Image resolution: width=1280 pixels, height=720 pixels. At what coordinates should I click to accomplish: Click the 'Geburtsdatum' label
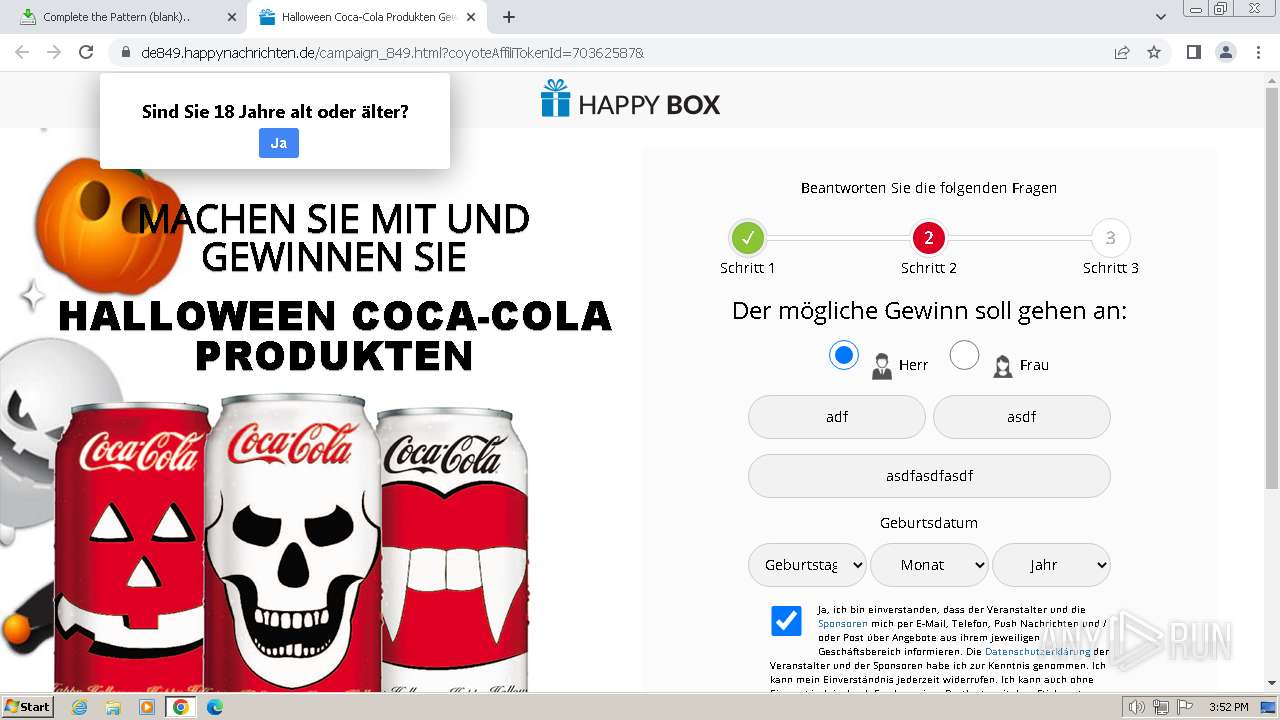pyautogui.click(x=929, y=523)
